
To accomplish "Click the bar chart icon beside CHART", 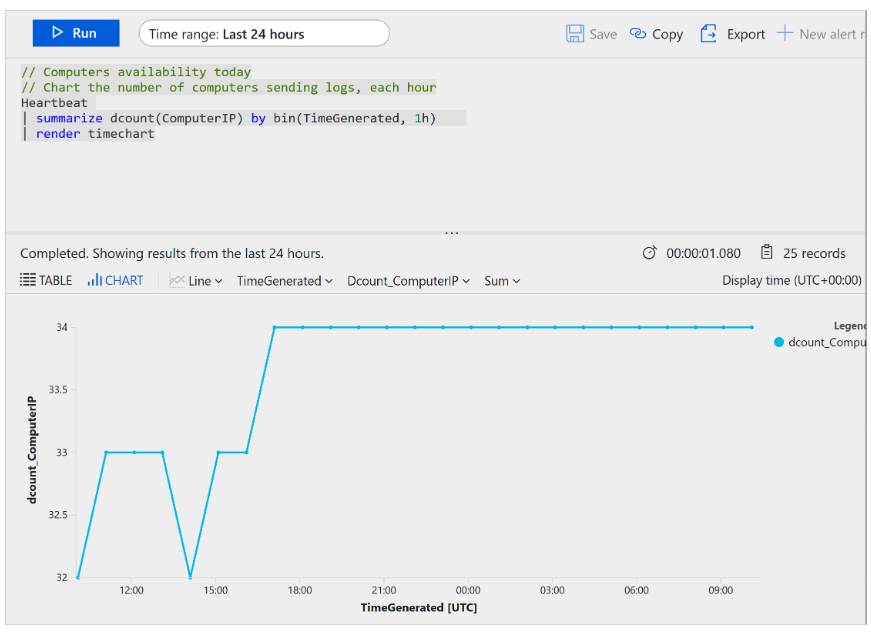I will pos(97,280).
